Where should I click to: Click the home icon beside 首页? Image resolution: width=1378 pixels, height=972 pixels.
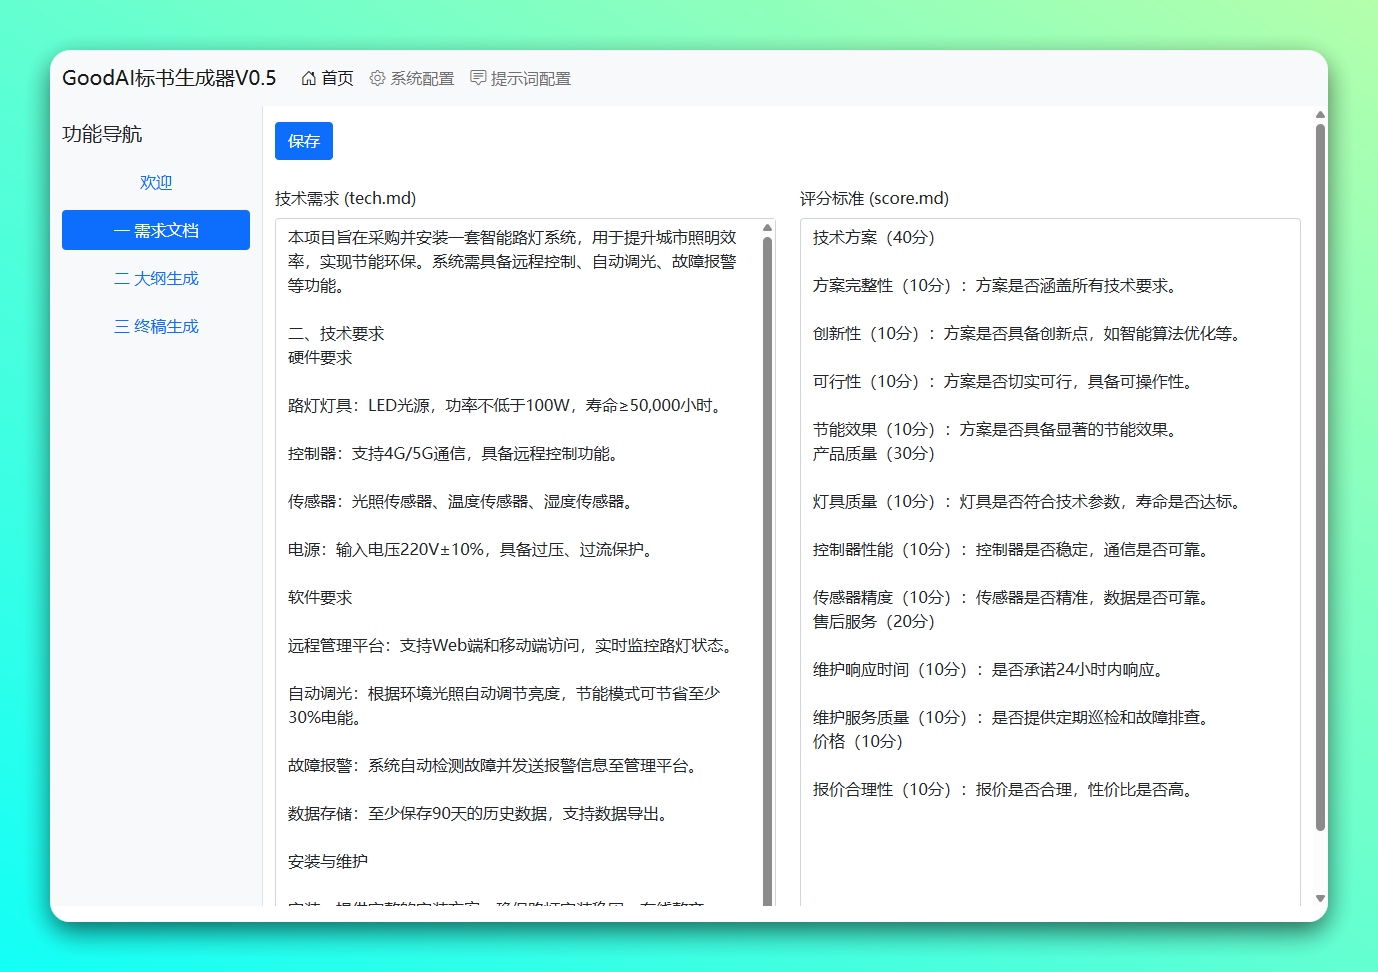pos(309,78)
